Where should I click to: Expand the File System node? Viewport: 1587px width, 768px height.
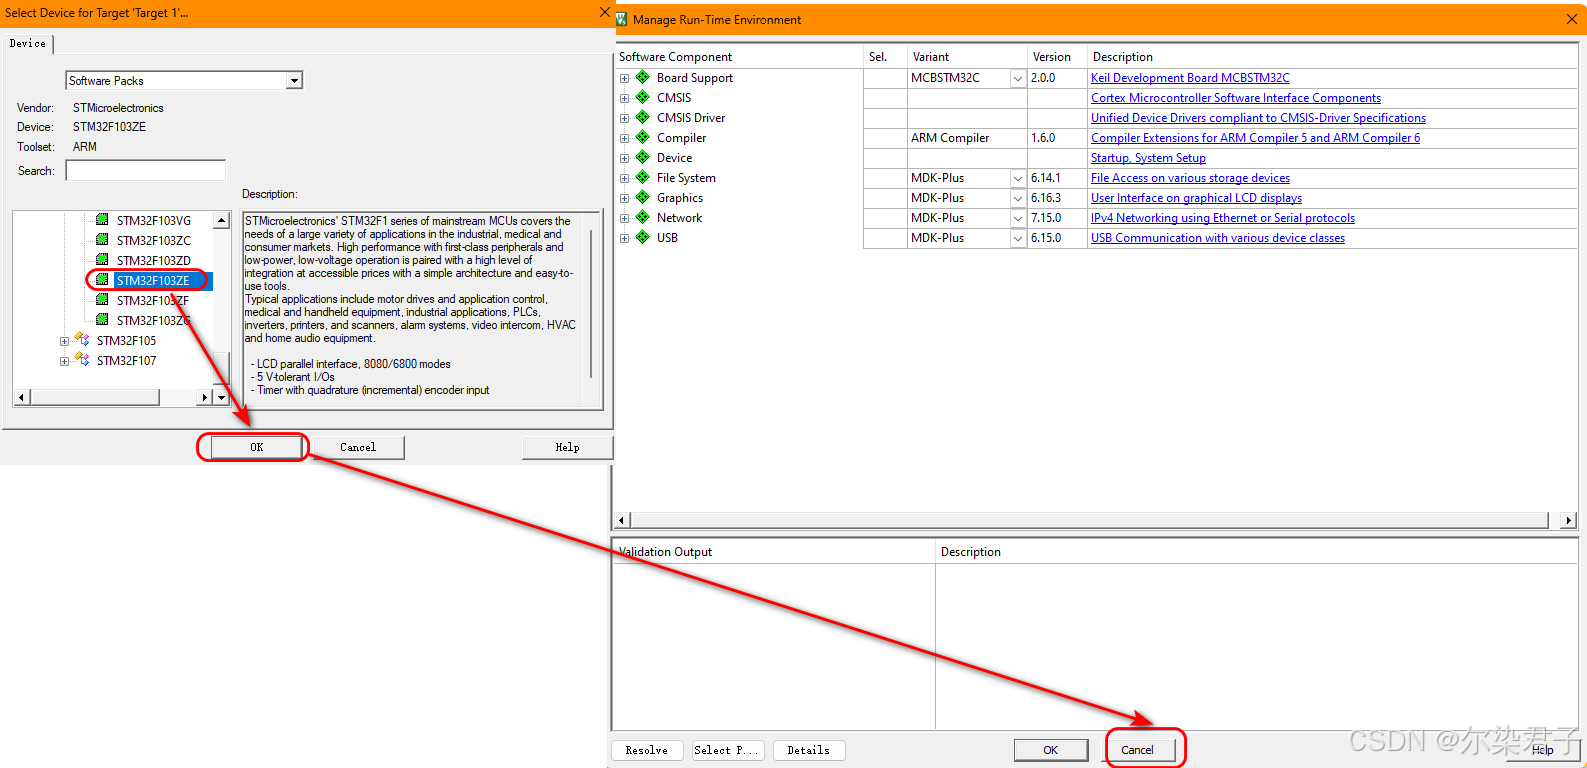[624, 178]
